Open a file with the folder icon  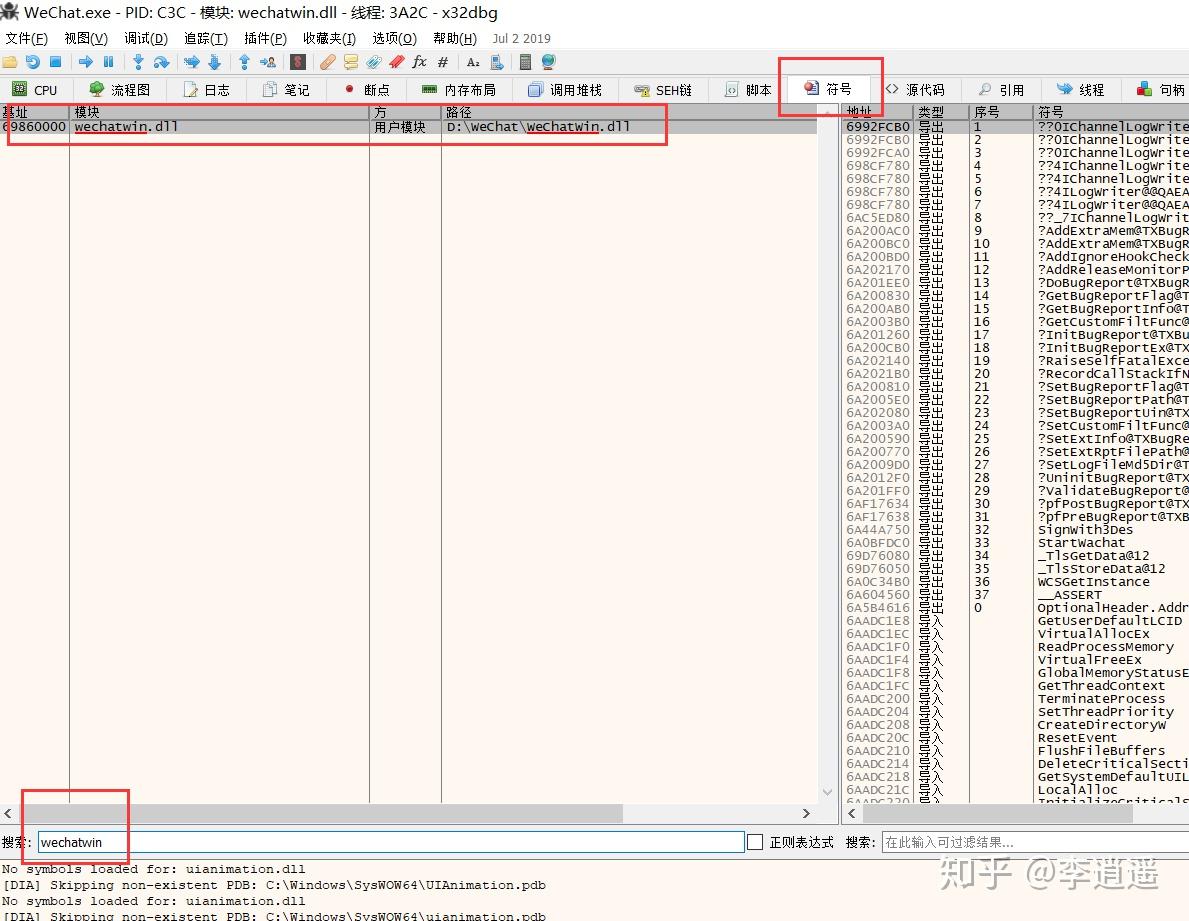(10, 62)
